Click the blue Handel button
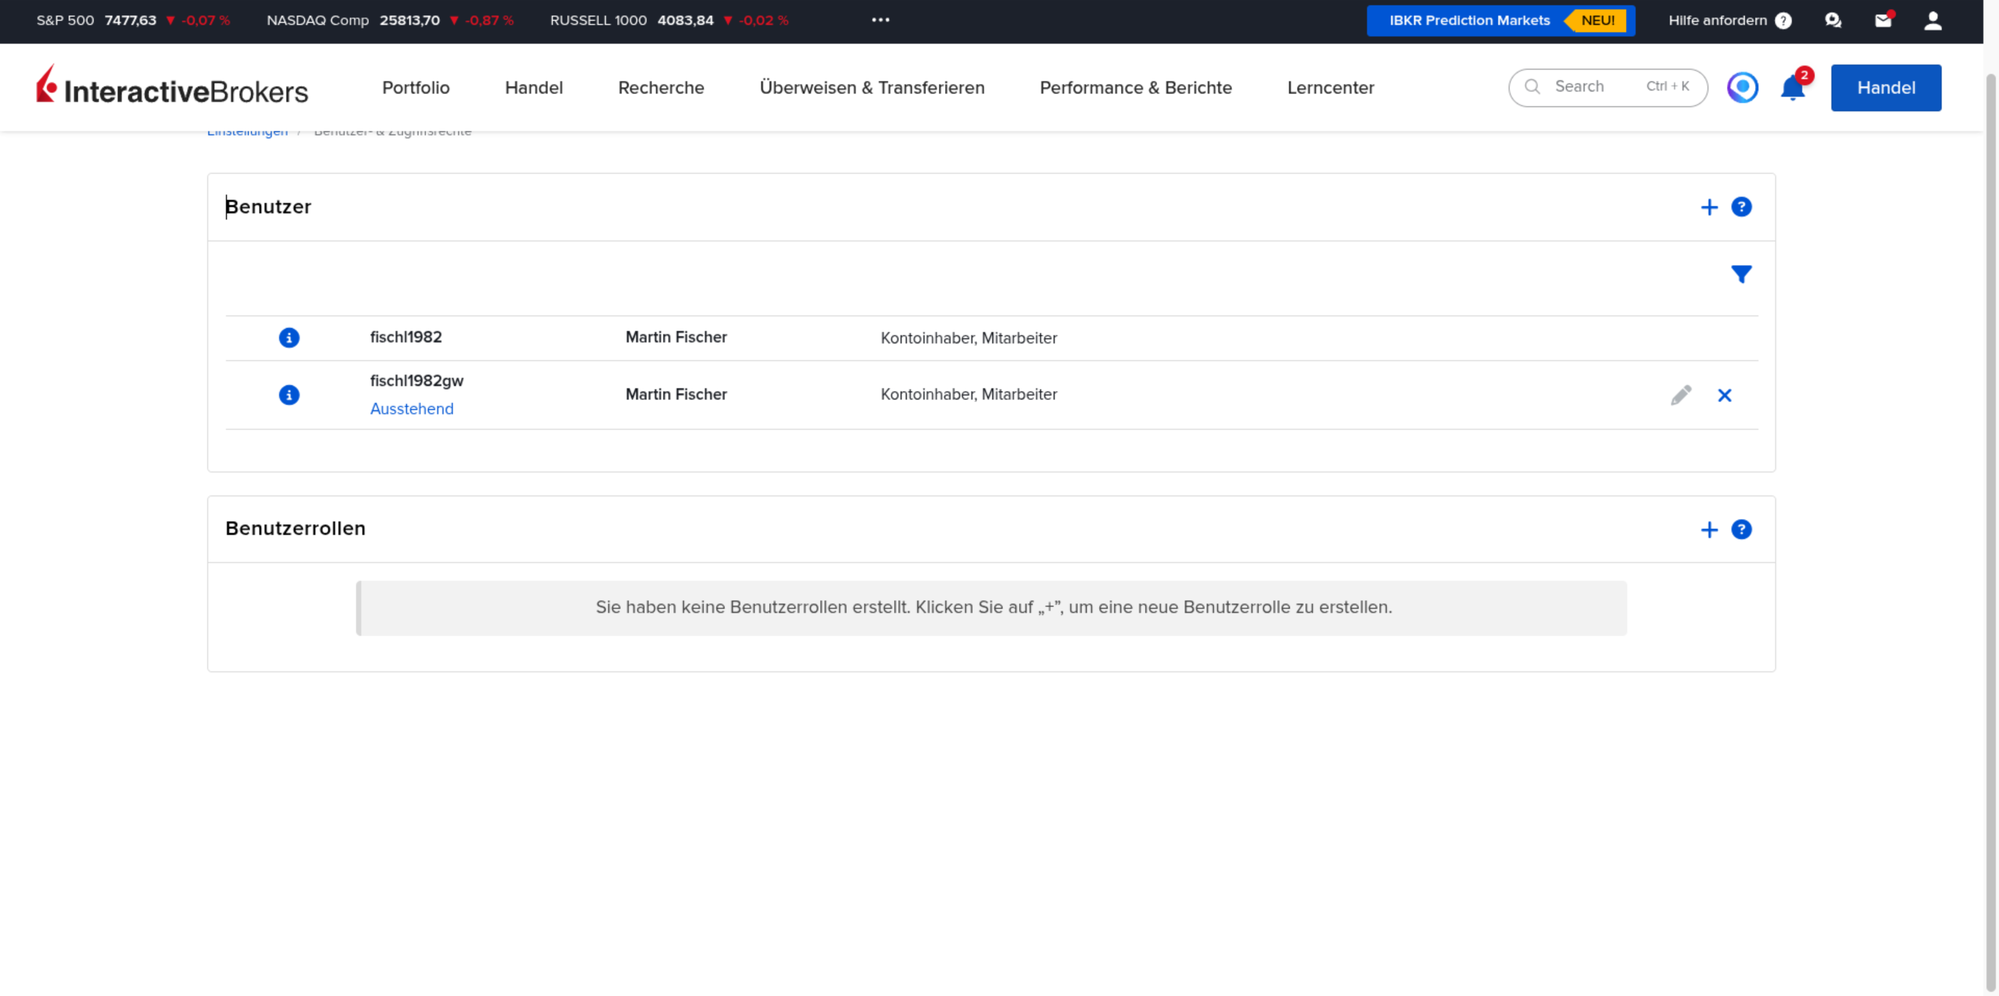The width and height of the screenshot is (1999, 996). [x=1885, y=88]
